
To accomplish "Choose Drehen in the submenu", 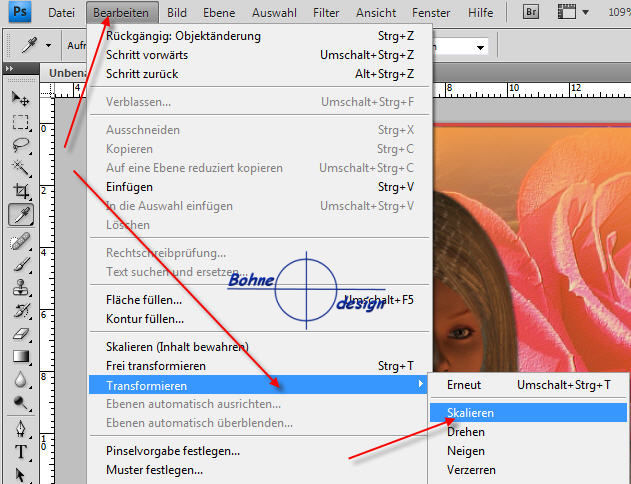I will [466, 432].
